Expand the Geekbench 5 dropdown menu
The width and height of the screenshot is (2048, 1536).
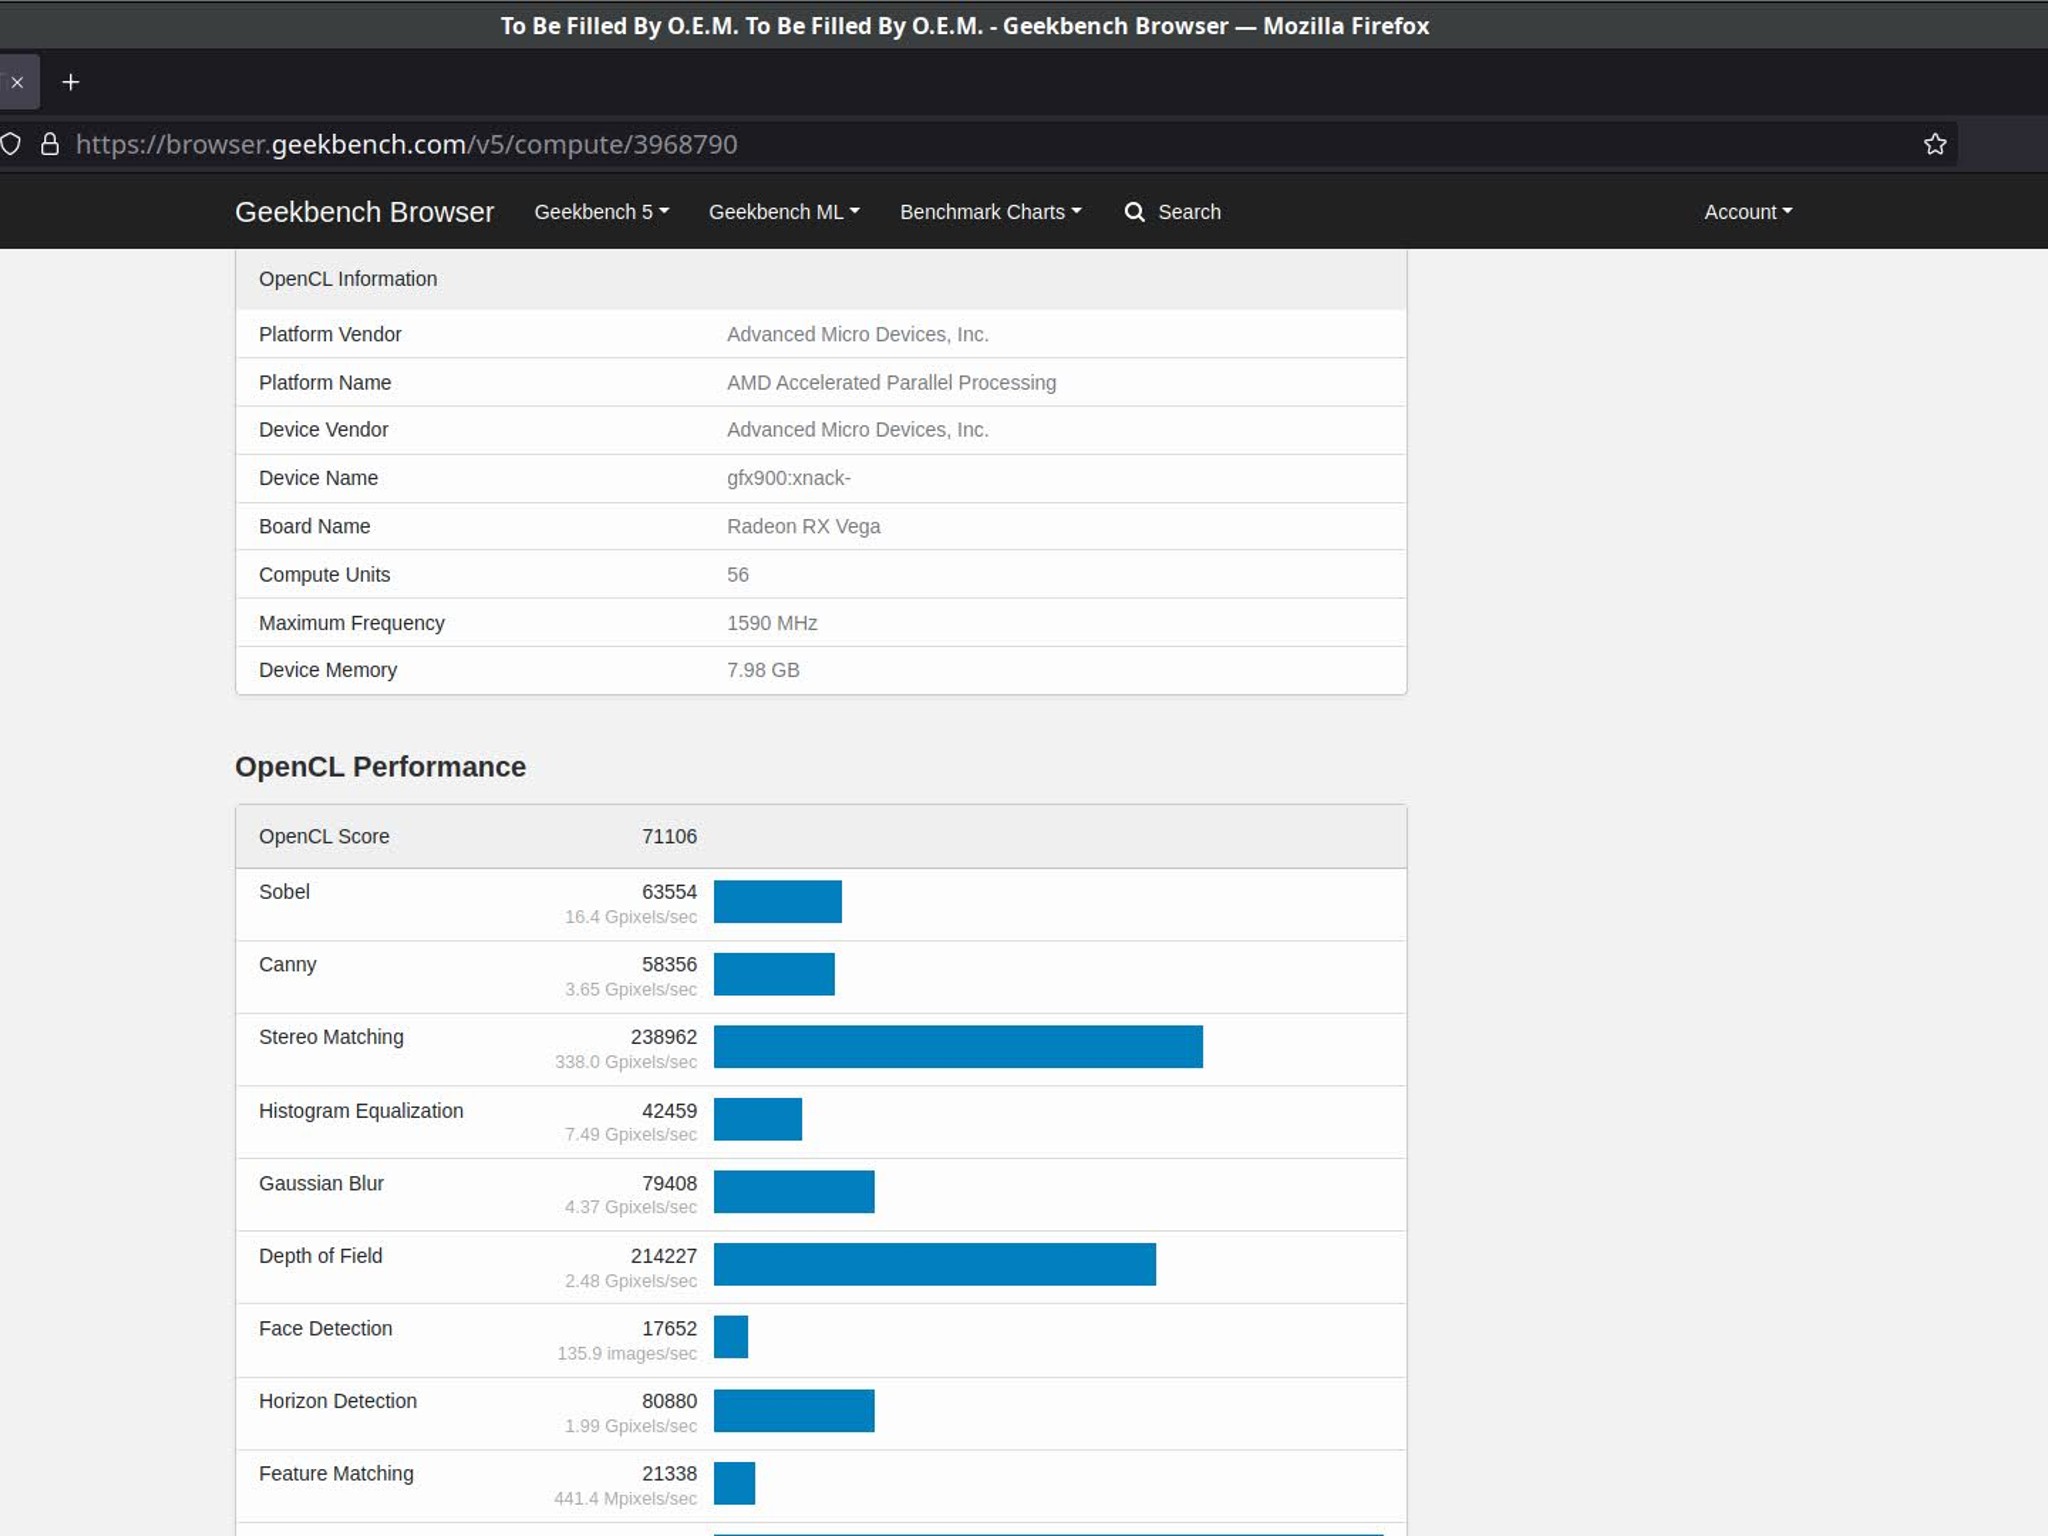pos(601,212)
